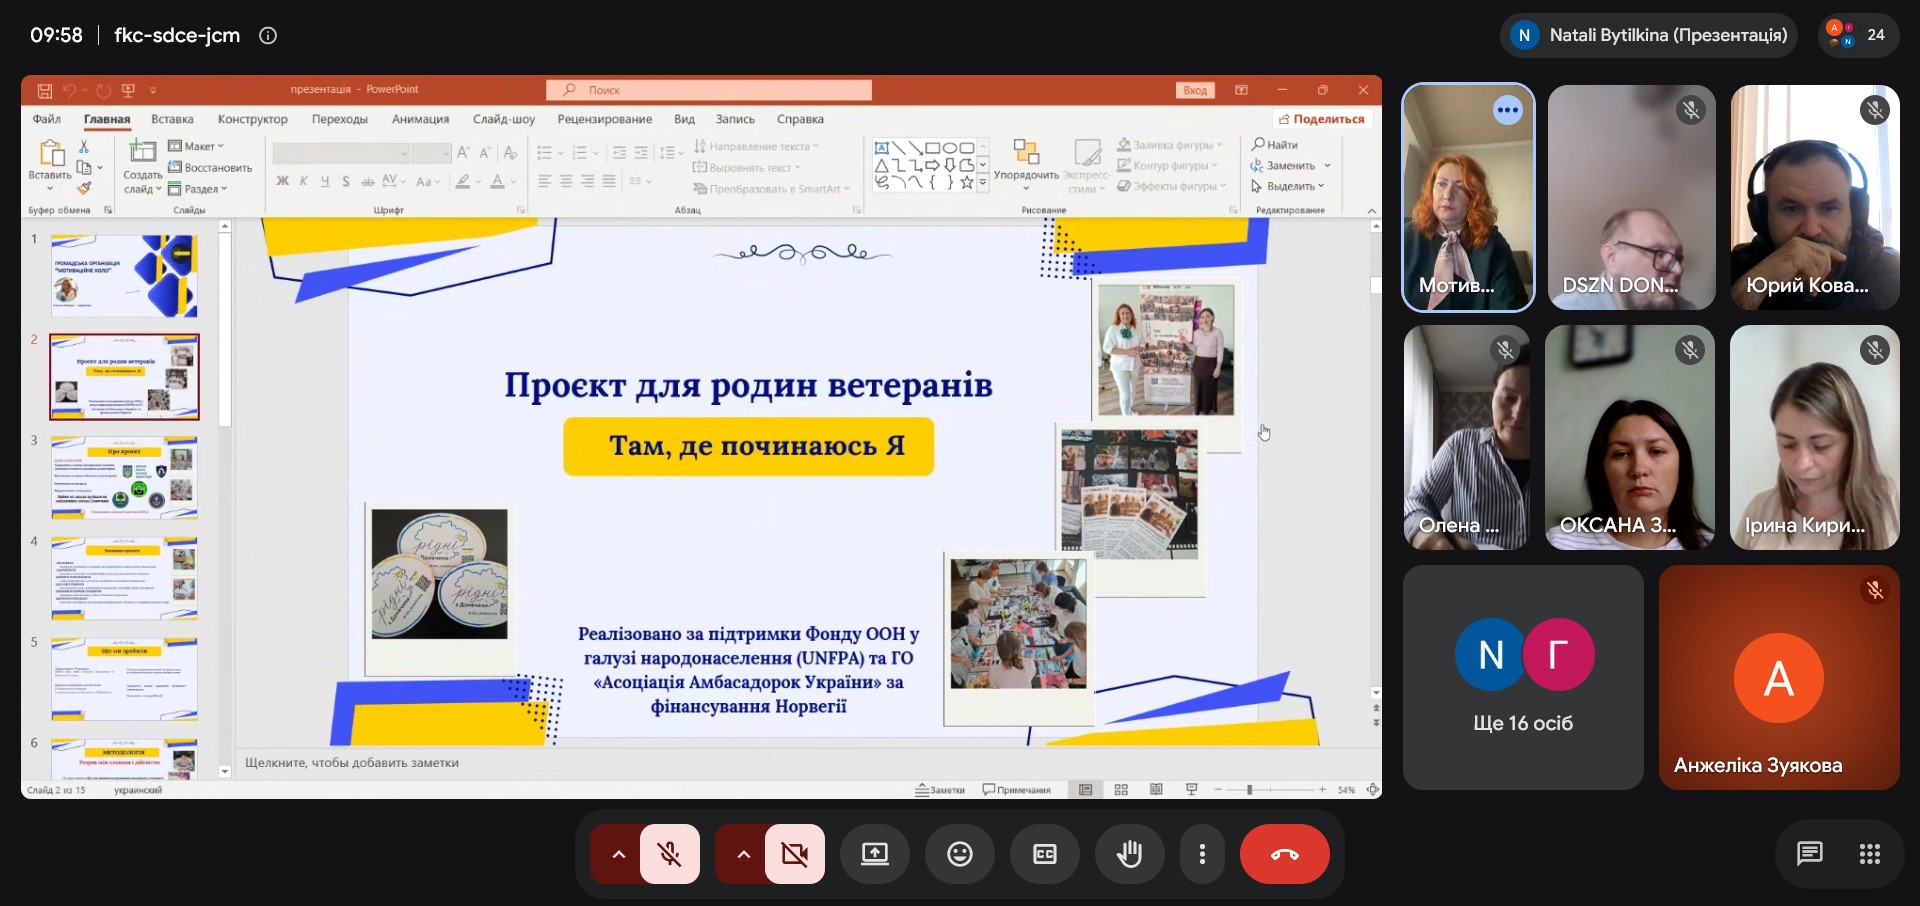1920x906 pixels.
Task: Click the Поделиться button in PowerPoint
Action: [x=1321, y=119]
